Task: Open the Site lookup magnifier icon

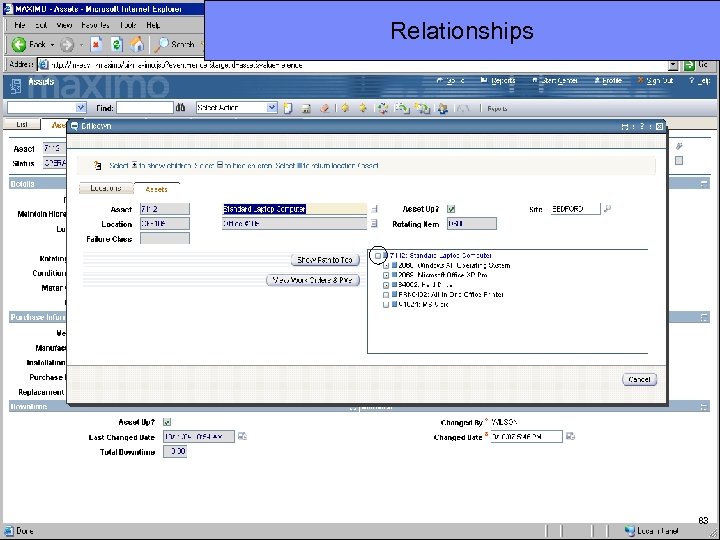Action: tap(608, 209)
